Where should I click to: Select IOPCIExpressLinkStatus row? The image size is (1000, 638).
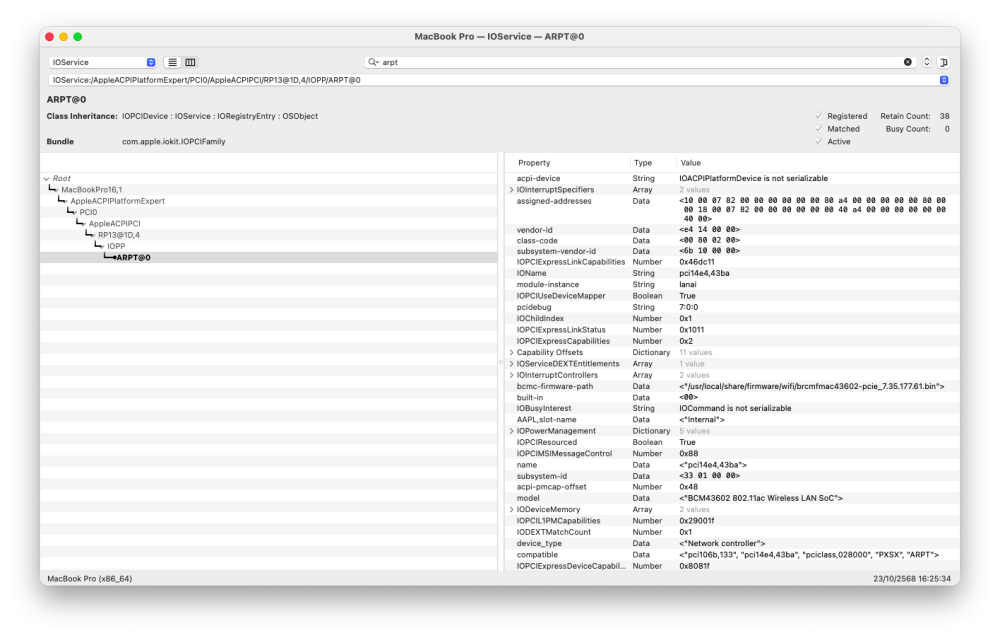coord(732,330)
